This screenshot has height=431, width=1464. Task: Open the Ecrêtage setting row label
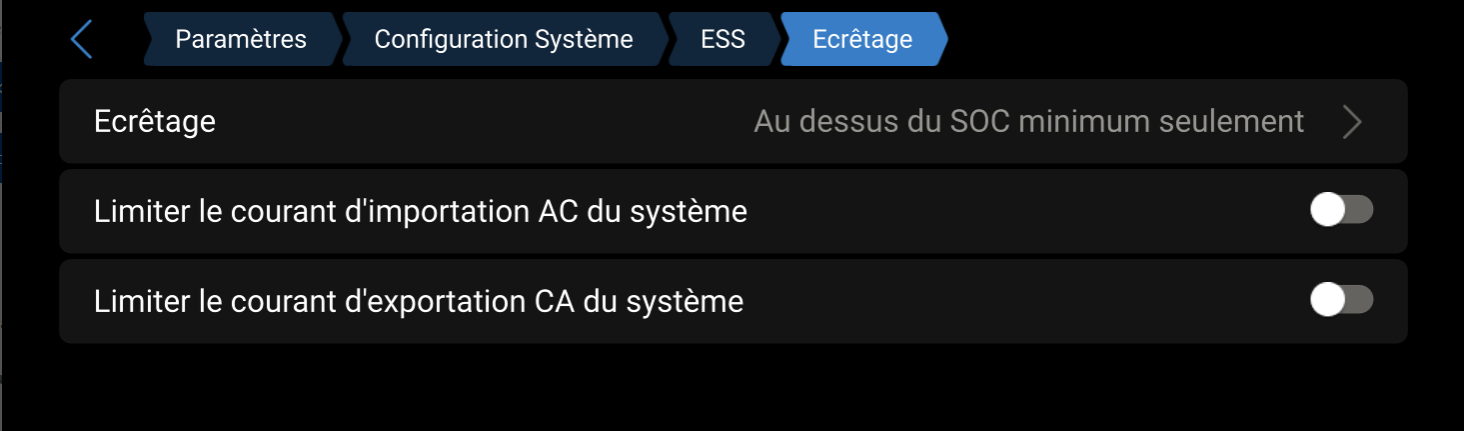(x=155, y=122)
